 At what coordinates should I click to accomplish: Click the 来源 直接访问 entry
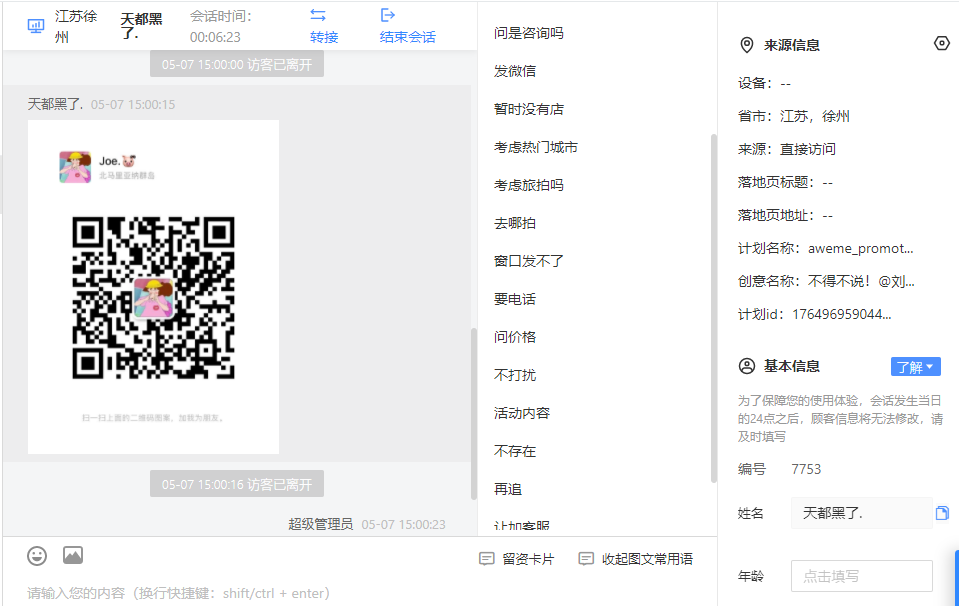click(787, 149)
